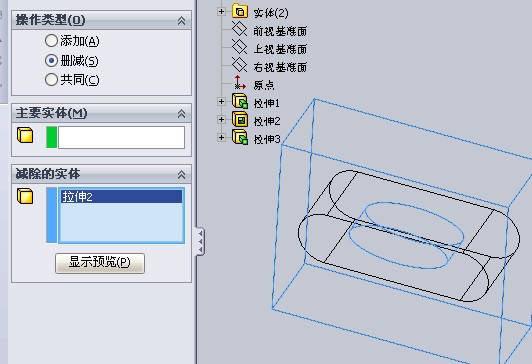Expand the 拉伸2 feature node

click(222, 119)
